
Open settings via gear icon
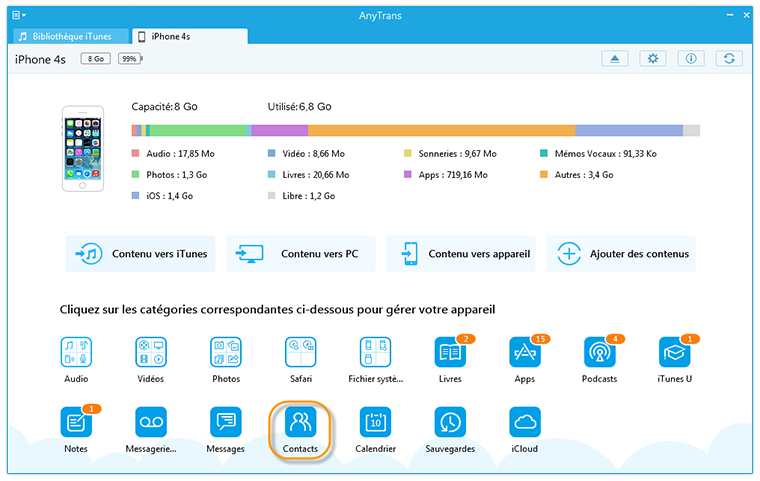(x=653, y=59)
